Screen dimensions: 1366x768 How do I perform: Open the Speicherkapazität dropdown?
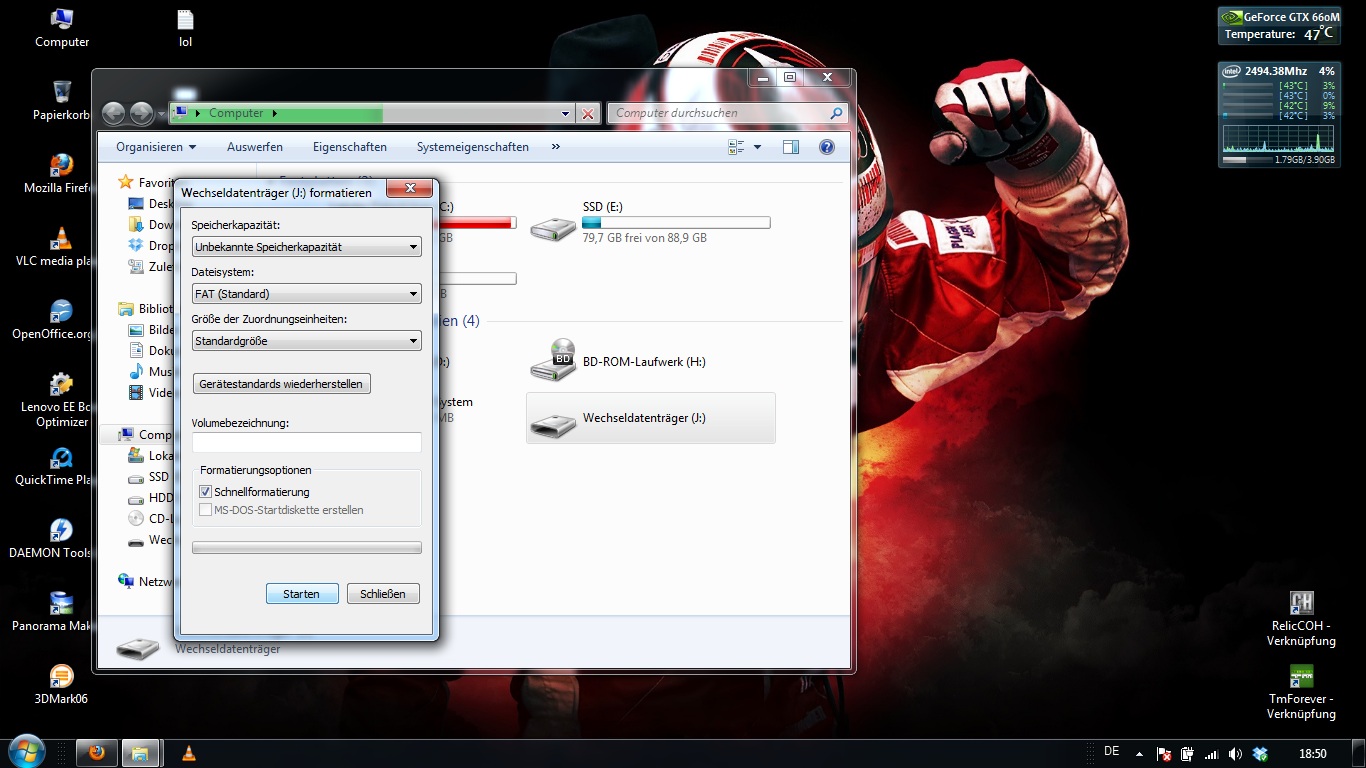click(x=306, y=247)
